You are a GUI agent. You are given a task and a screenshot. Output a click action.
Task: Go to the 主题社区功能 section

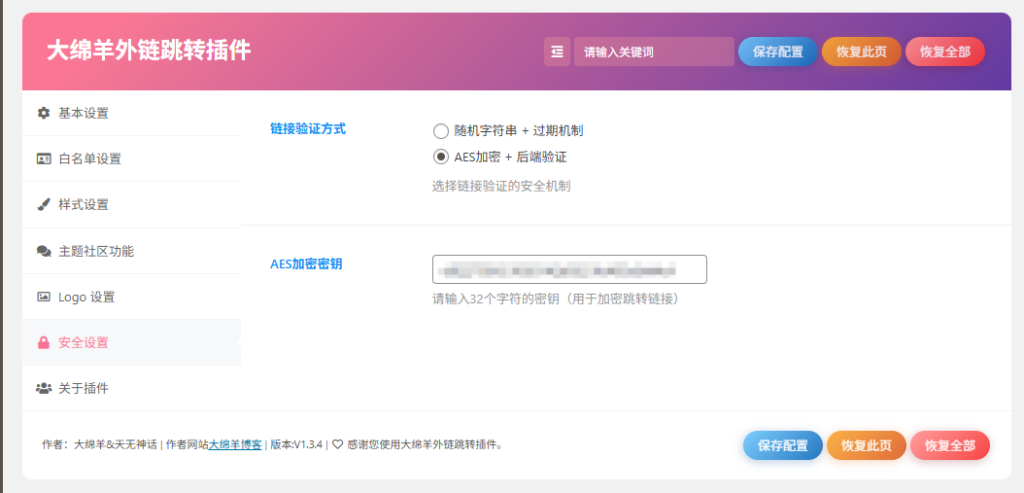(x=95, y=251)
